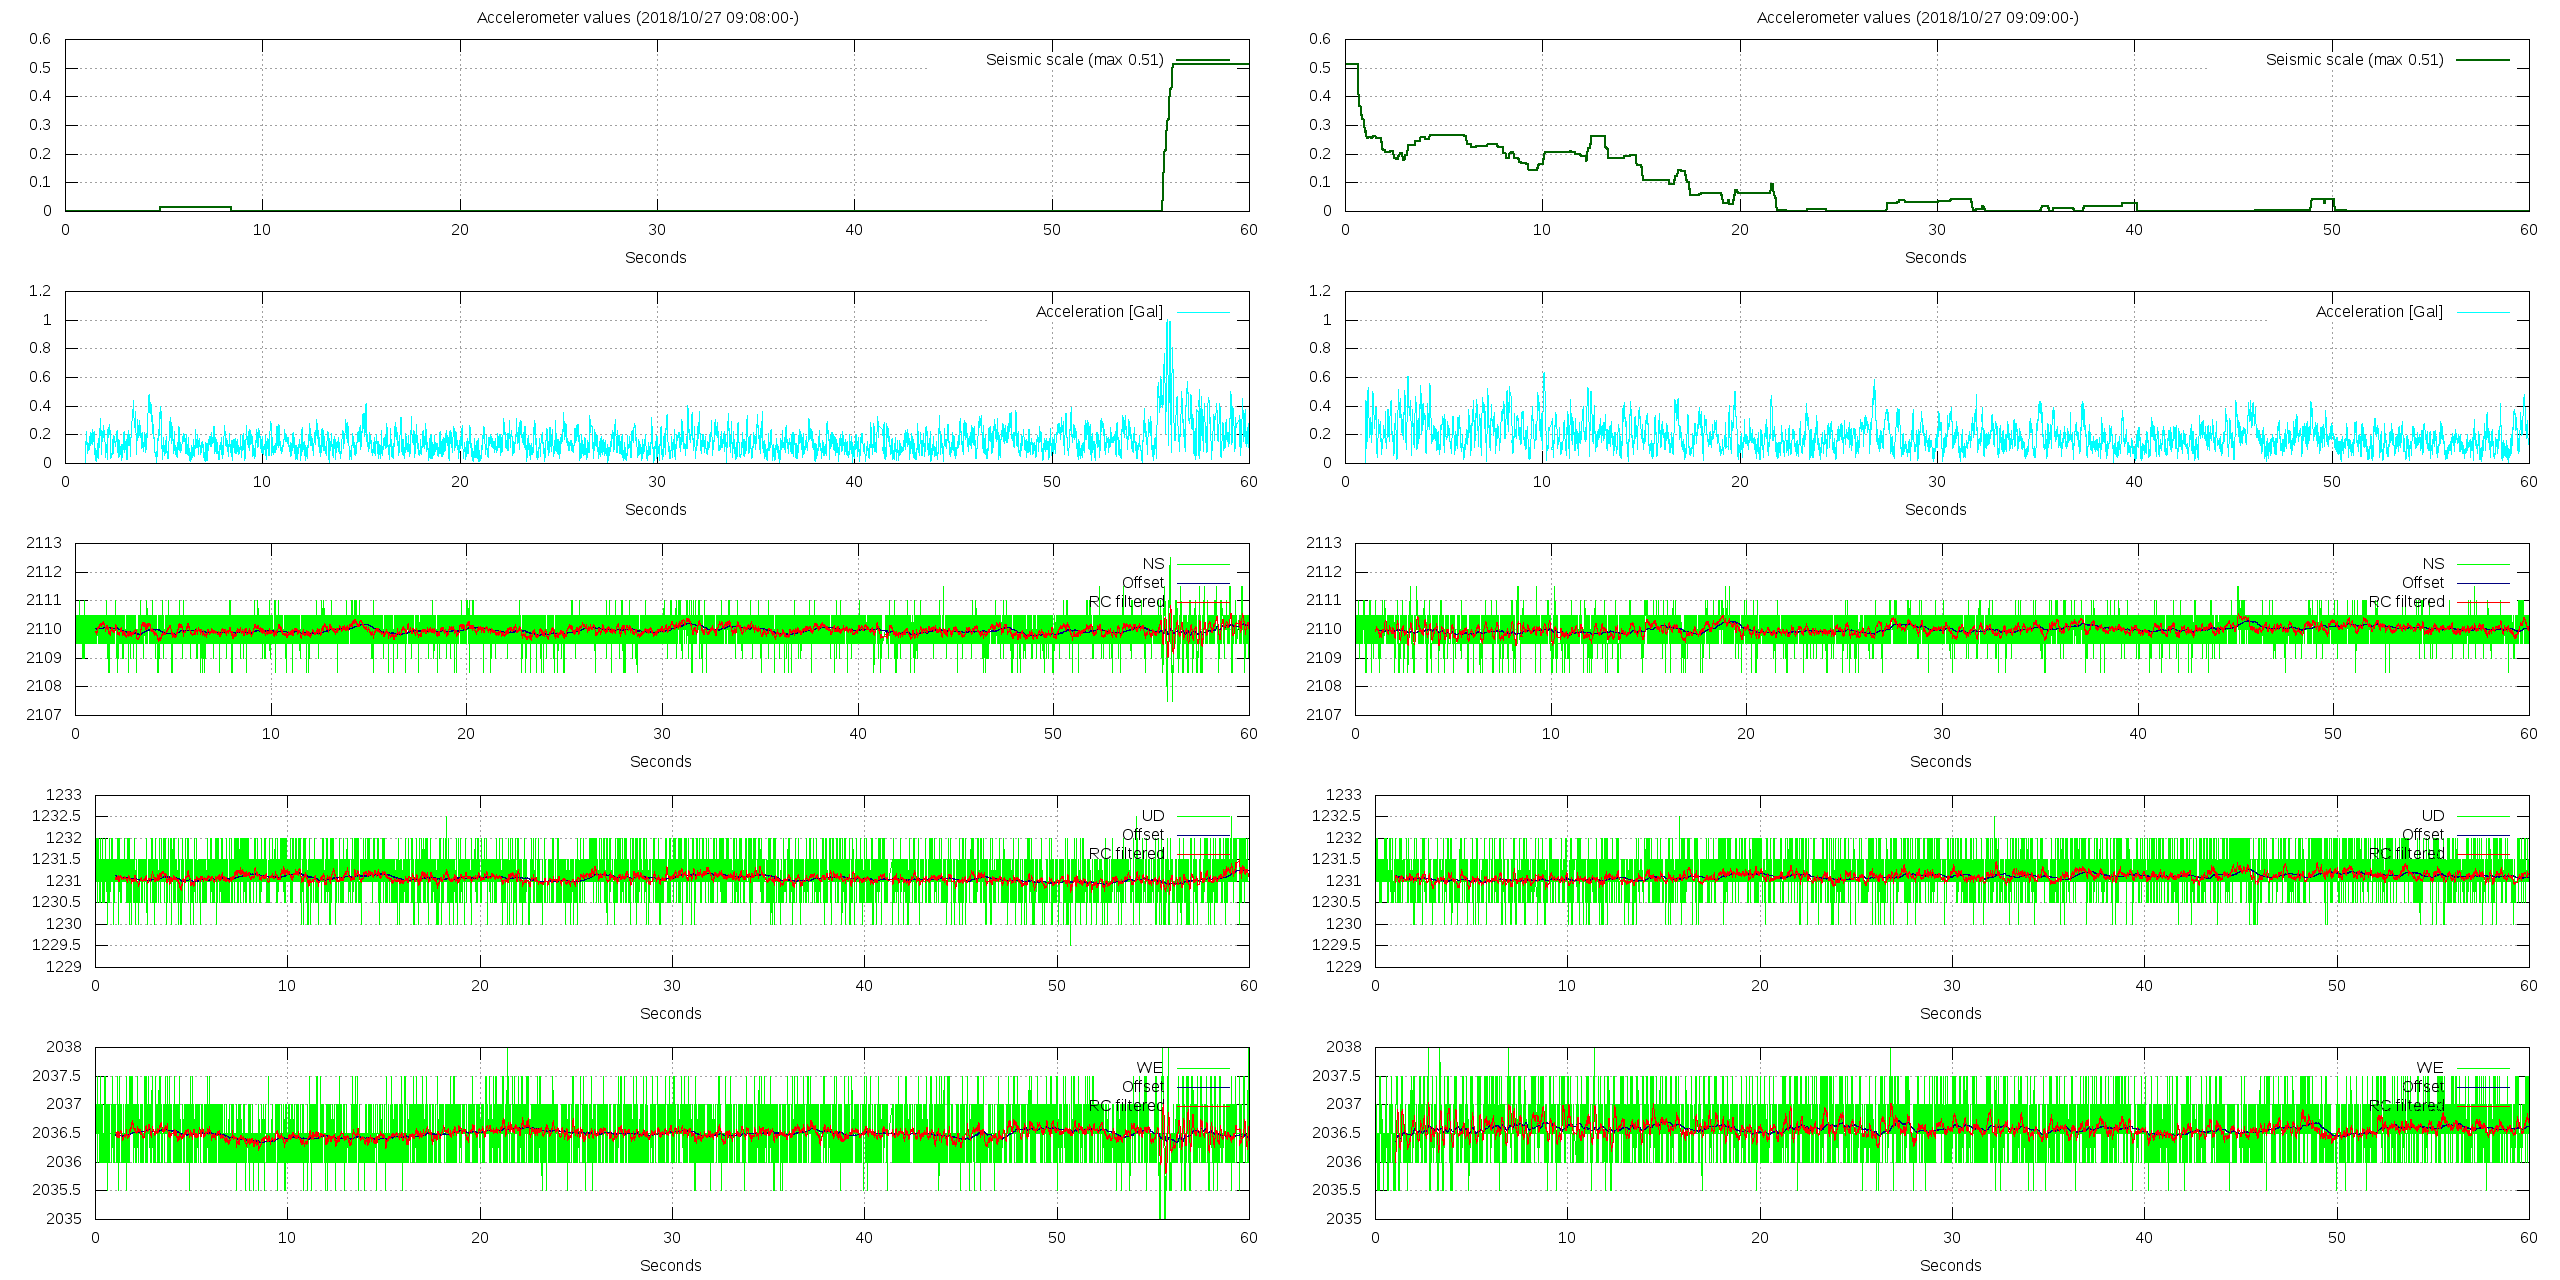Click dark green line sample in right Seismic legend

[x=2483, y=60]
